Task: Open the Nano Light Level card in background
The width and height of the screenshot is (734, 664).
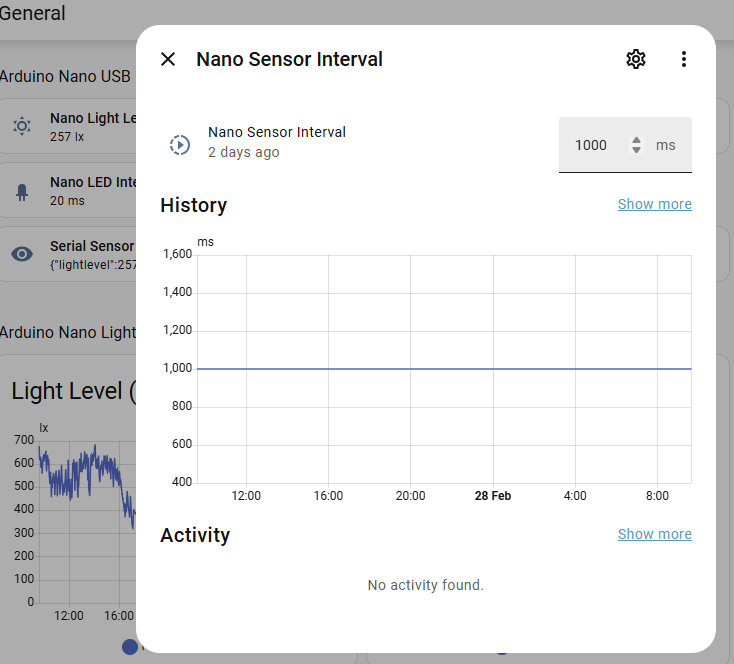Action: 68,126
